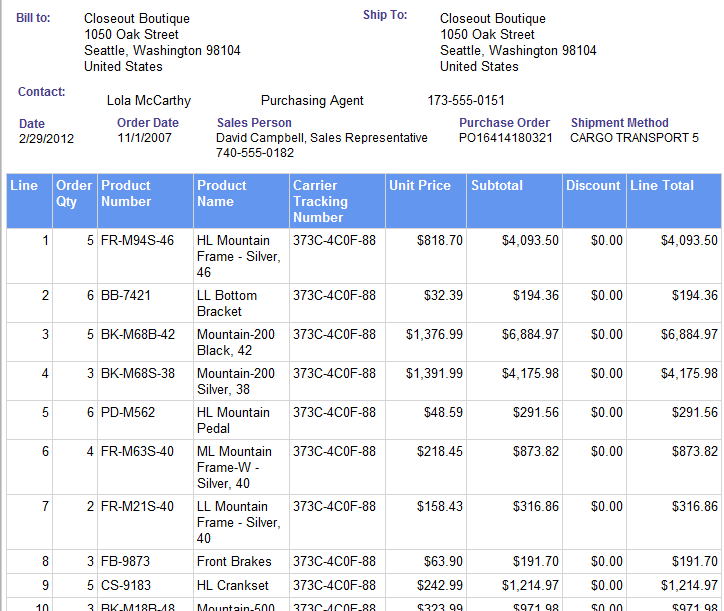Click the Product Number column header
The height and width of the screenshot is (611, 724).
[145, 201]
